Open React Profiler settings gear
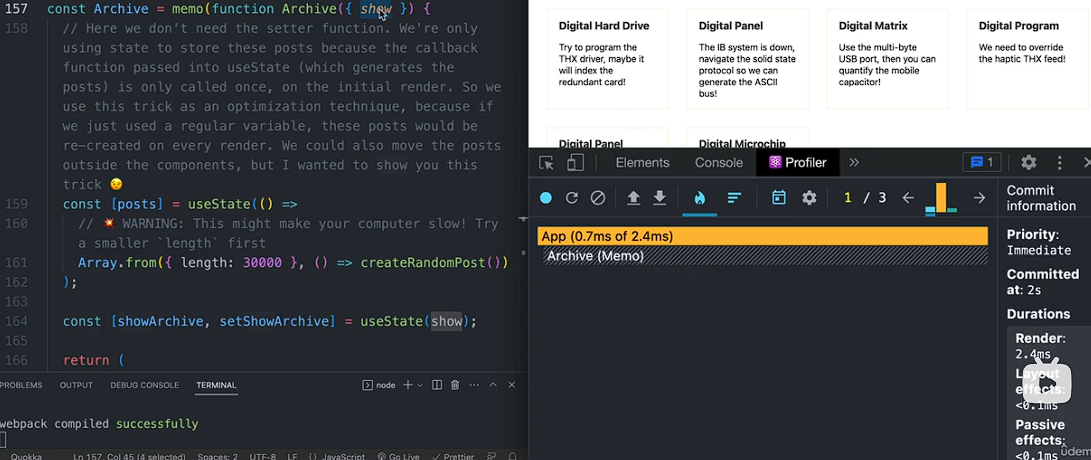1091x460 pixels. 809,198
